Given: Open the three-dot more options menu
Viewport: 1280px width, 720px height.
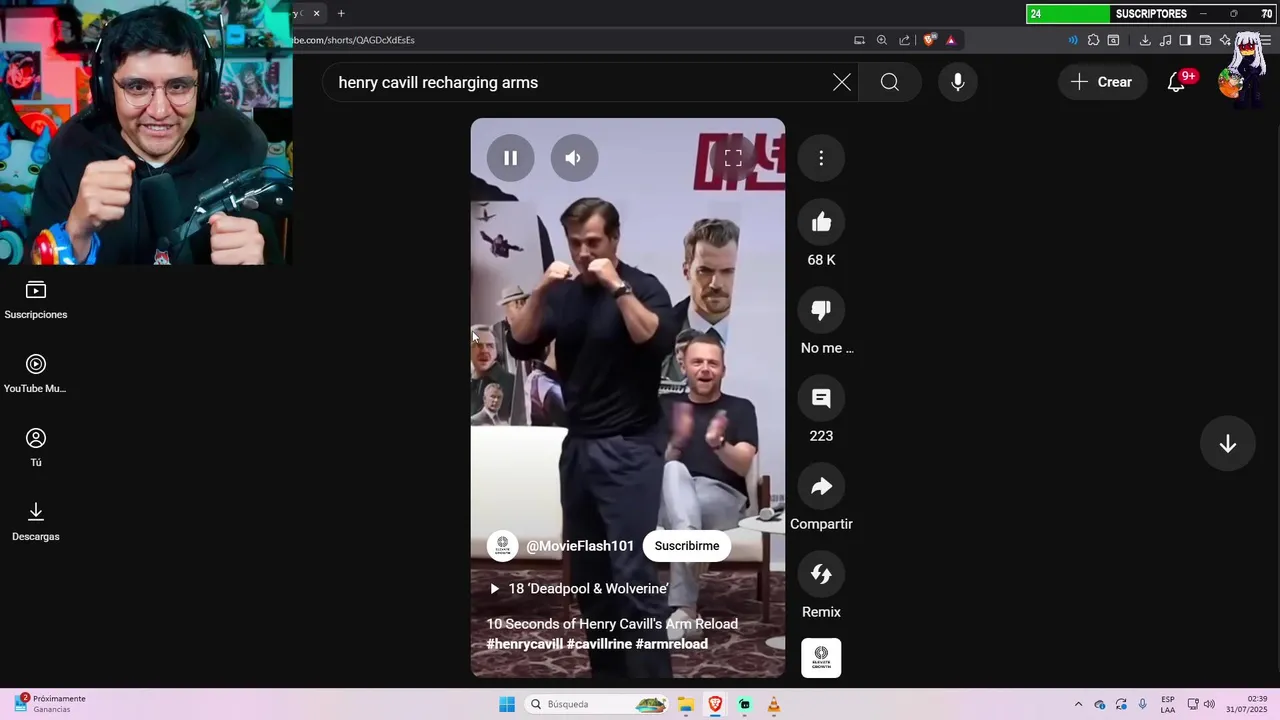Looking at the screenshot, I should pyautogui.click(x=821, y=158).
